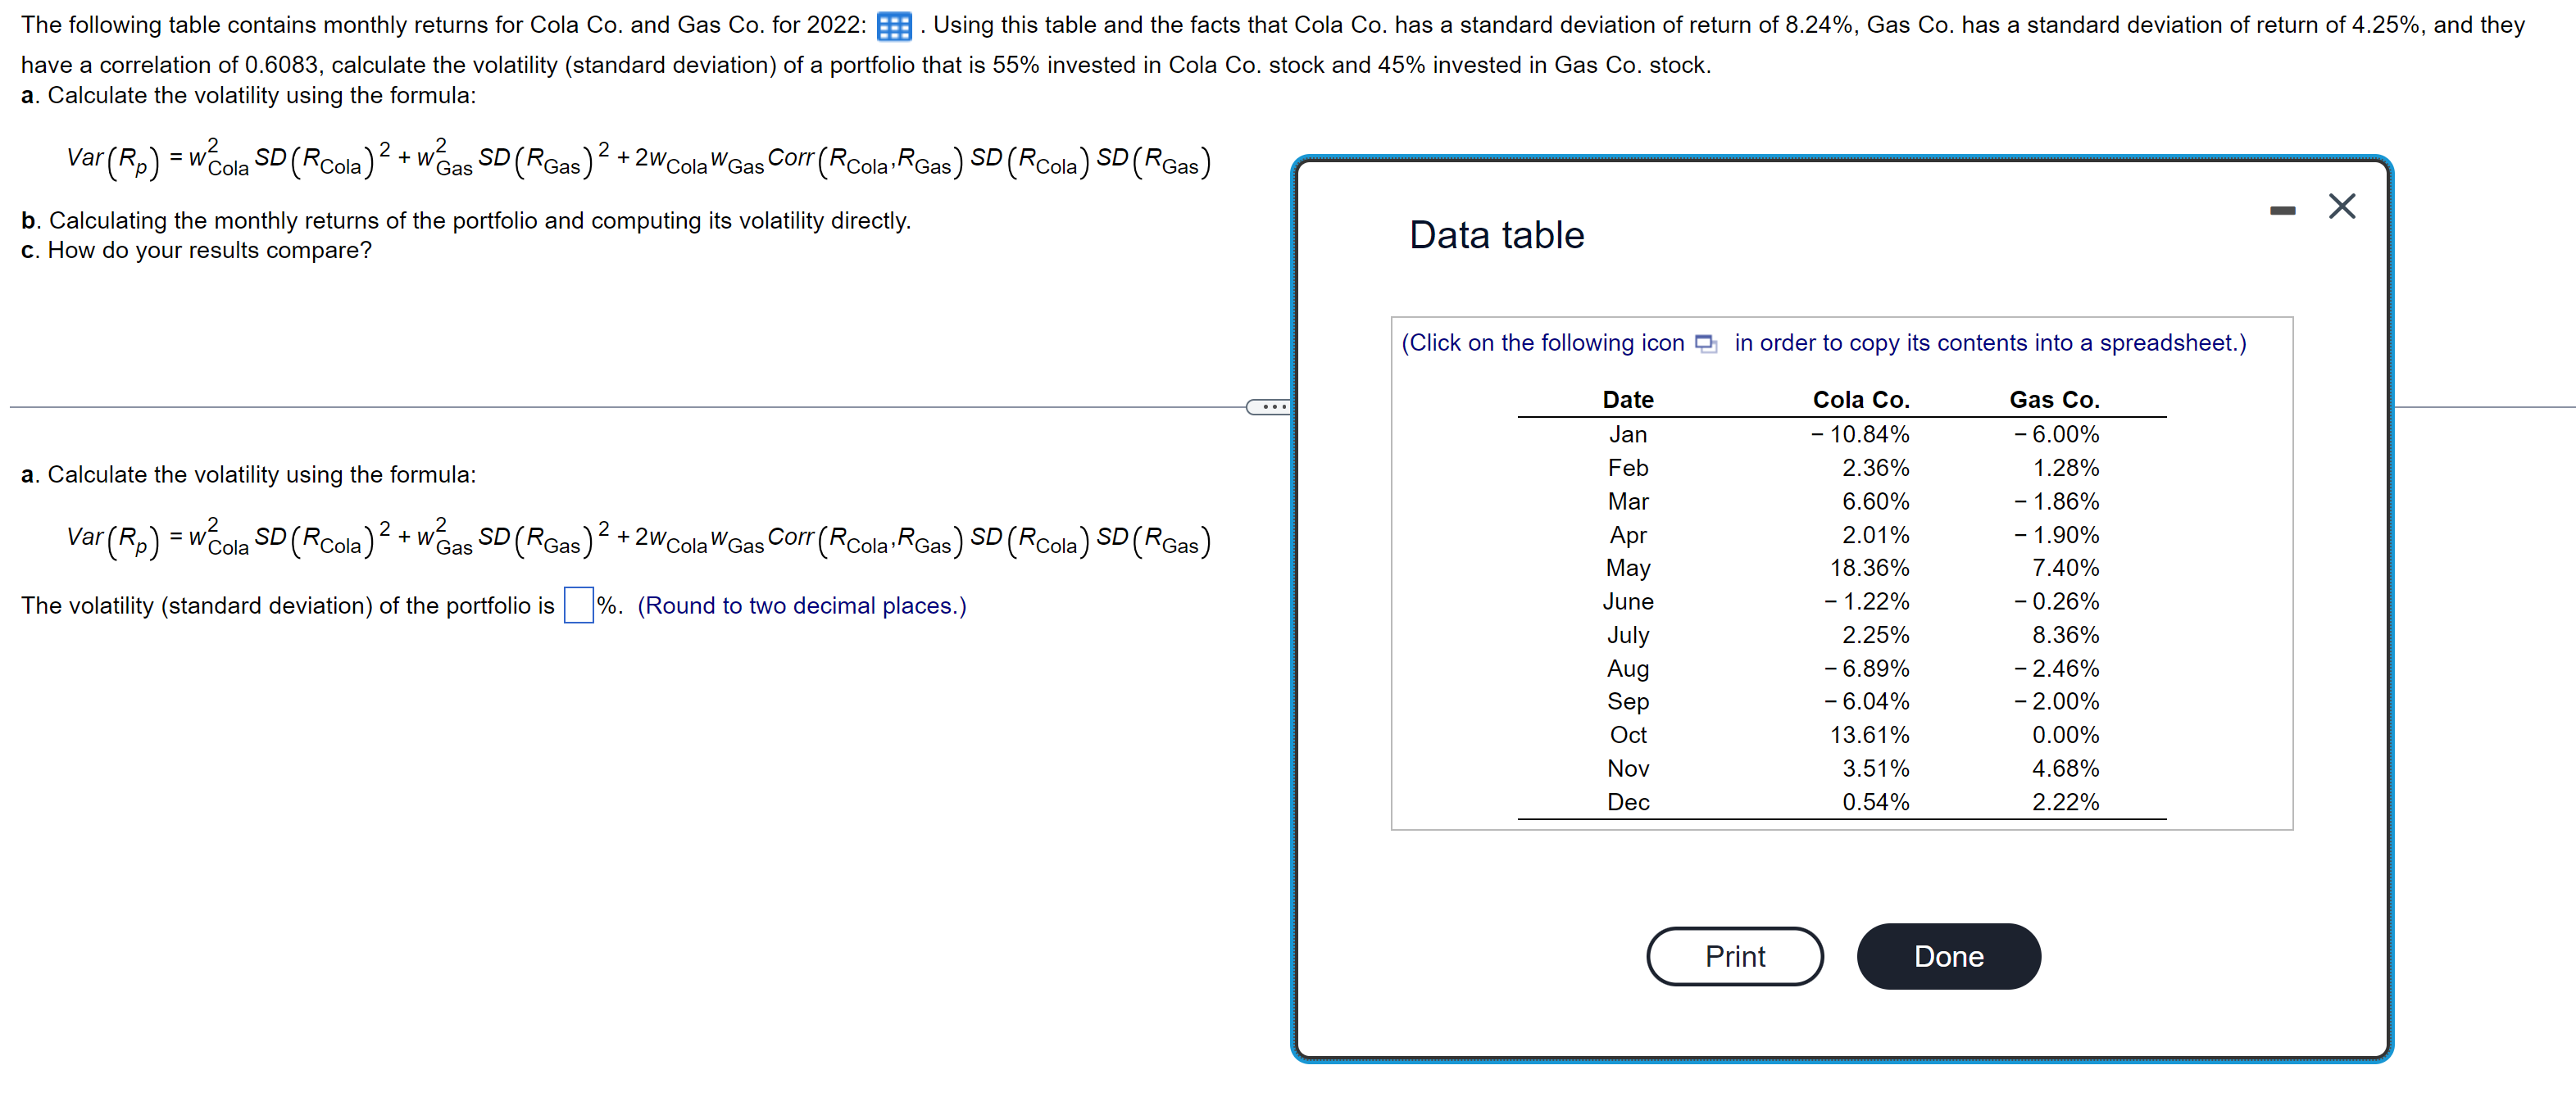
Task: Click the Round to two decimal places hint
Action: point(801,605)
